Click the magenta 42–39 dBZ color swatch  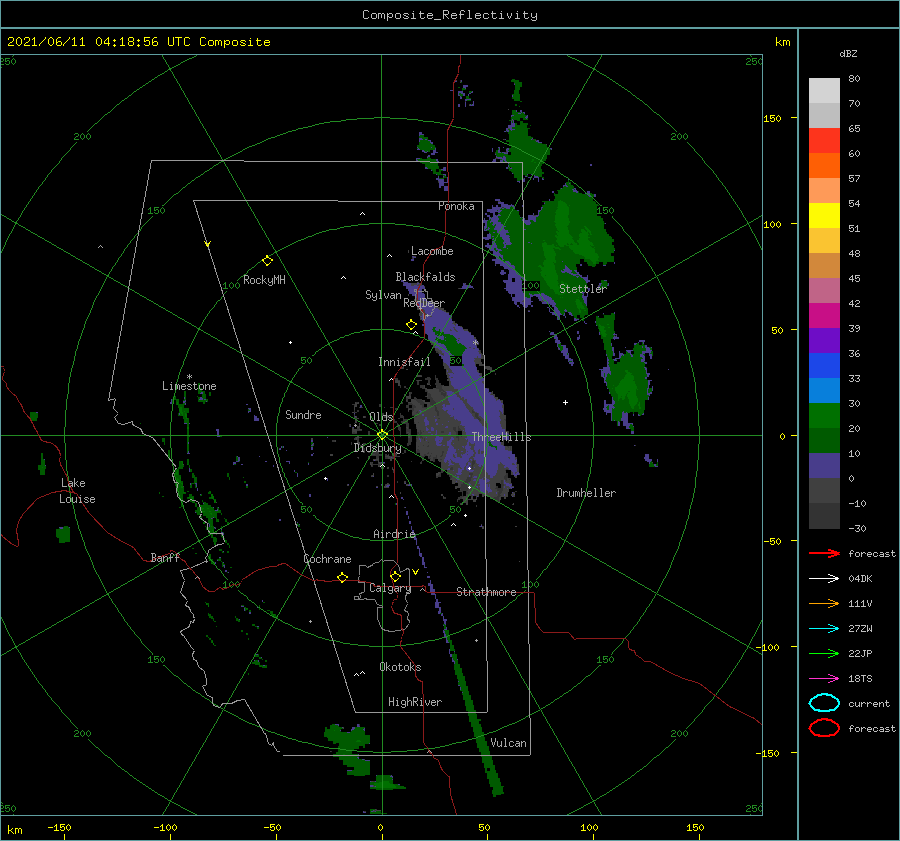824,316
